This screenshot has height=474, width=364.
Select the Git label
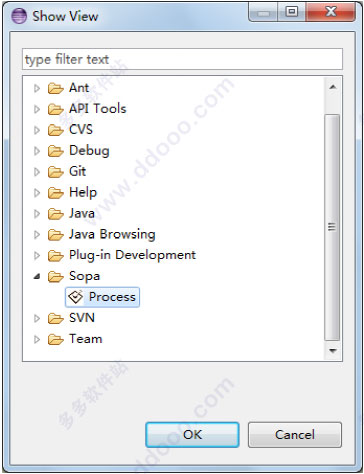77,172
